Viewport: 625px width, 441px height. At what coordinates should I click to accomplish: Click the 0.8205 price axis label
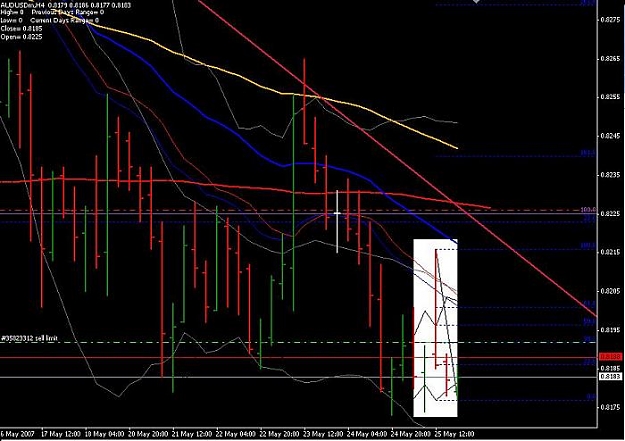610,291
